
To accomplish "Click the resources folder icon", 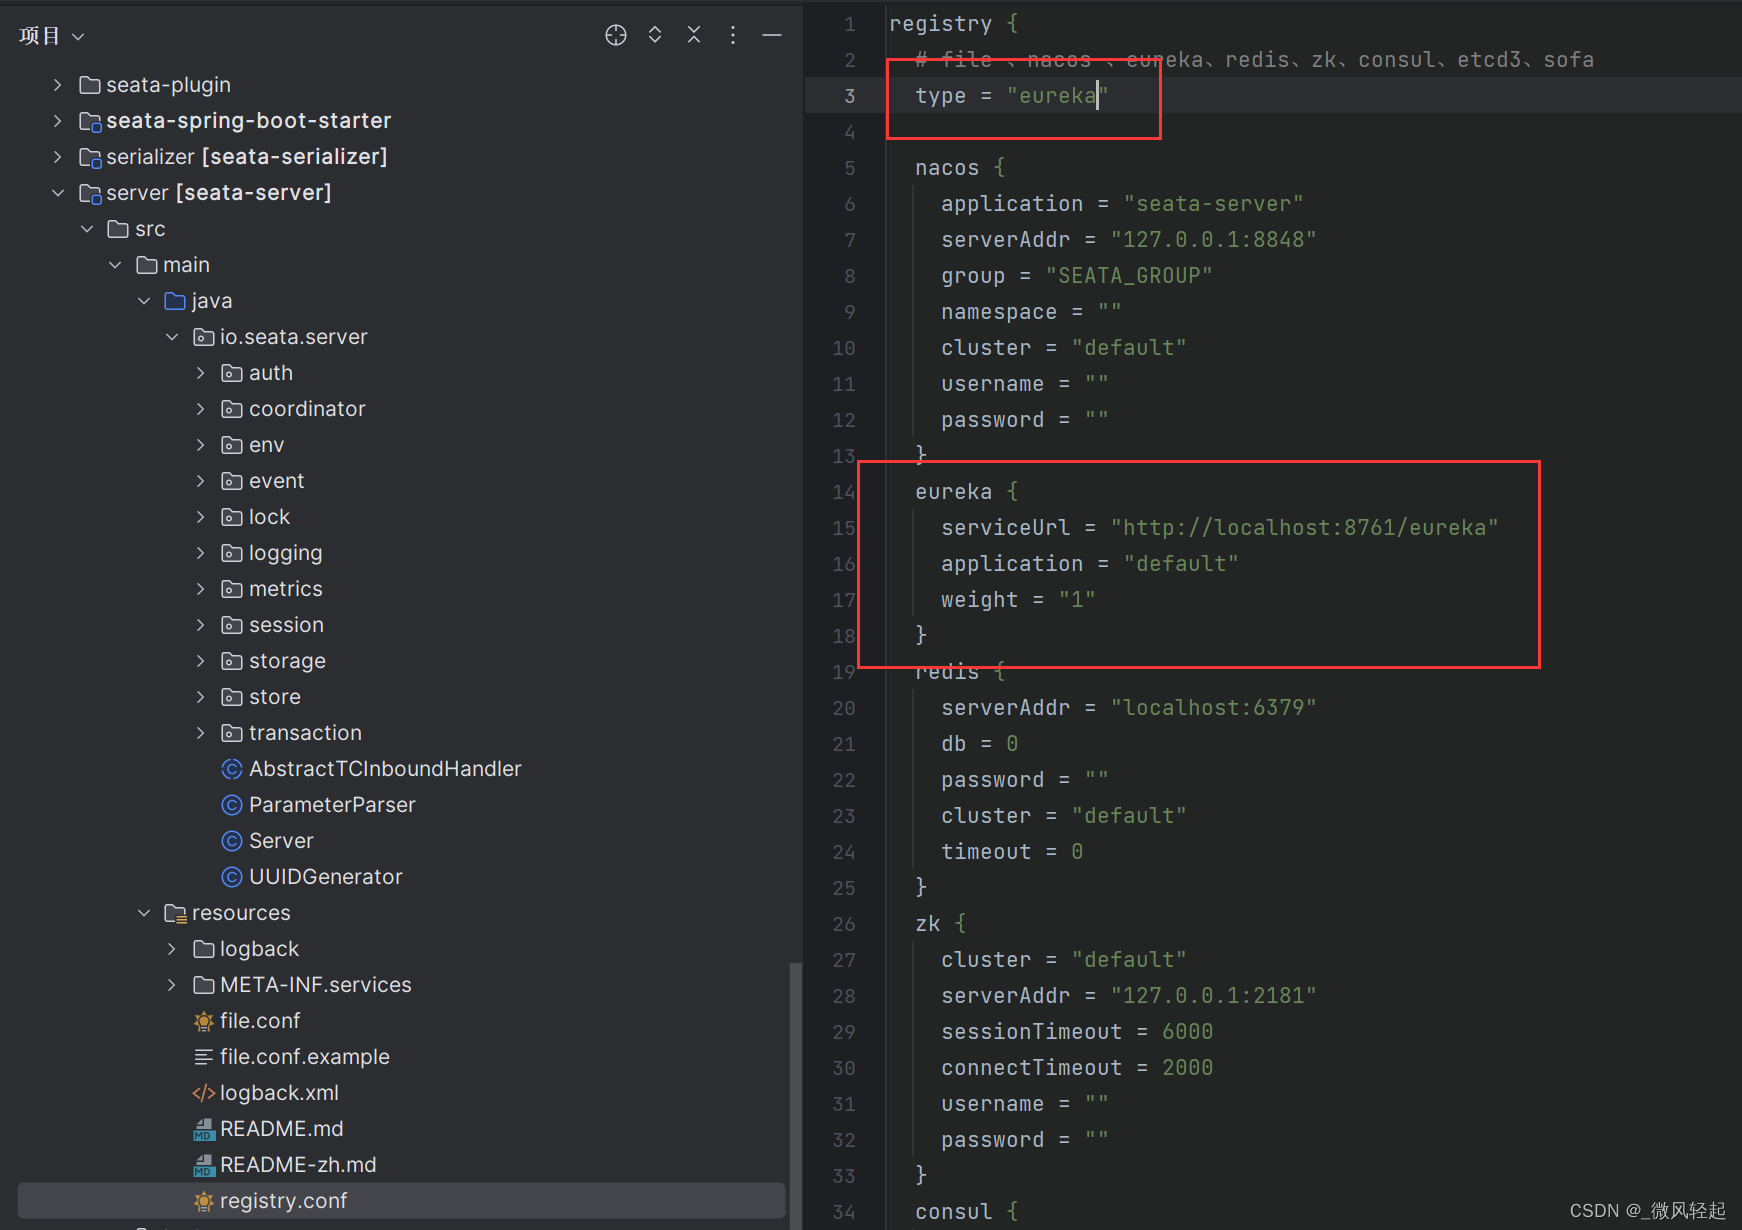I will click(x=176, y=913).
